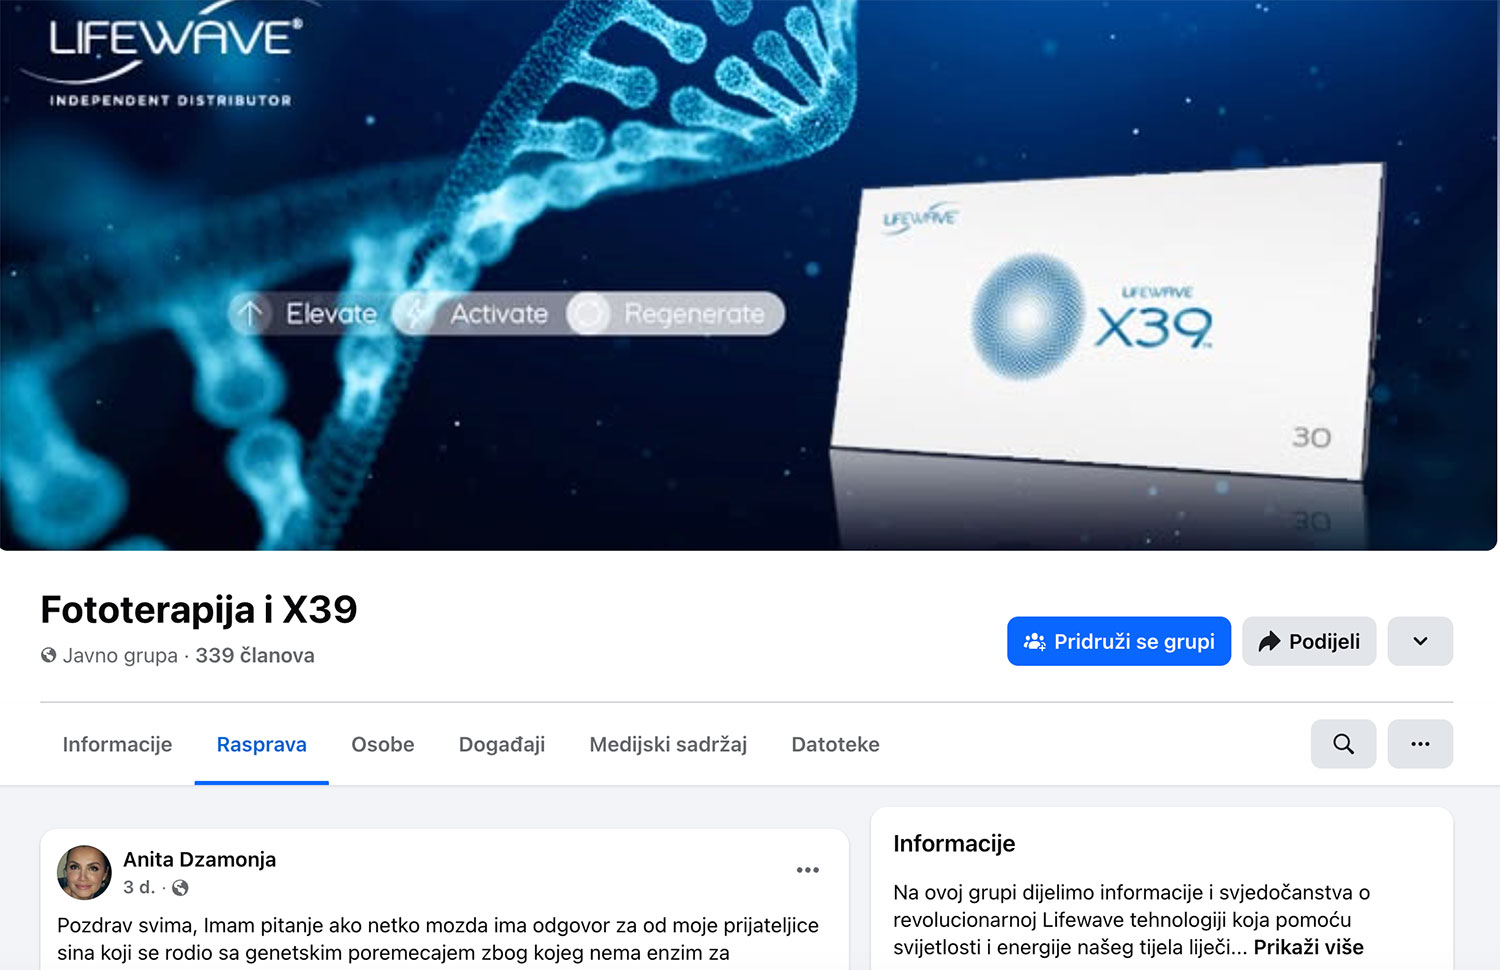Image resolution: width=1500 pixels, height=970 pixels.
Task: Open Anita Dzamonja's profile name link
Action: [x=199, y=860]
